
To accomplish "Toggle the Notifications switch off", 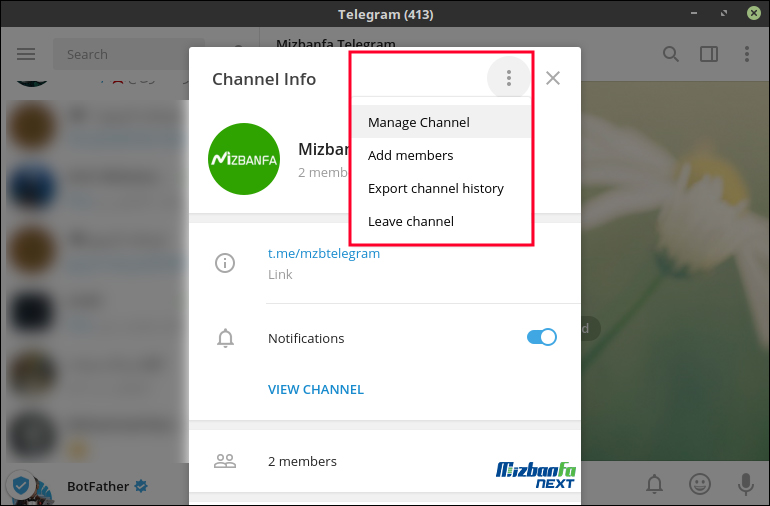I will point(542,337).
